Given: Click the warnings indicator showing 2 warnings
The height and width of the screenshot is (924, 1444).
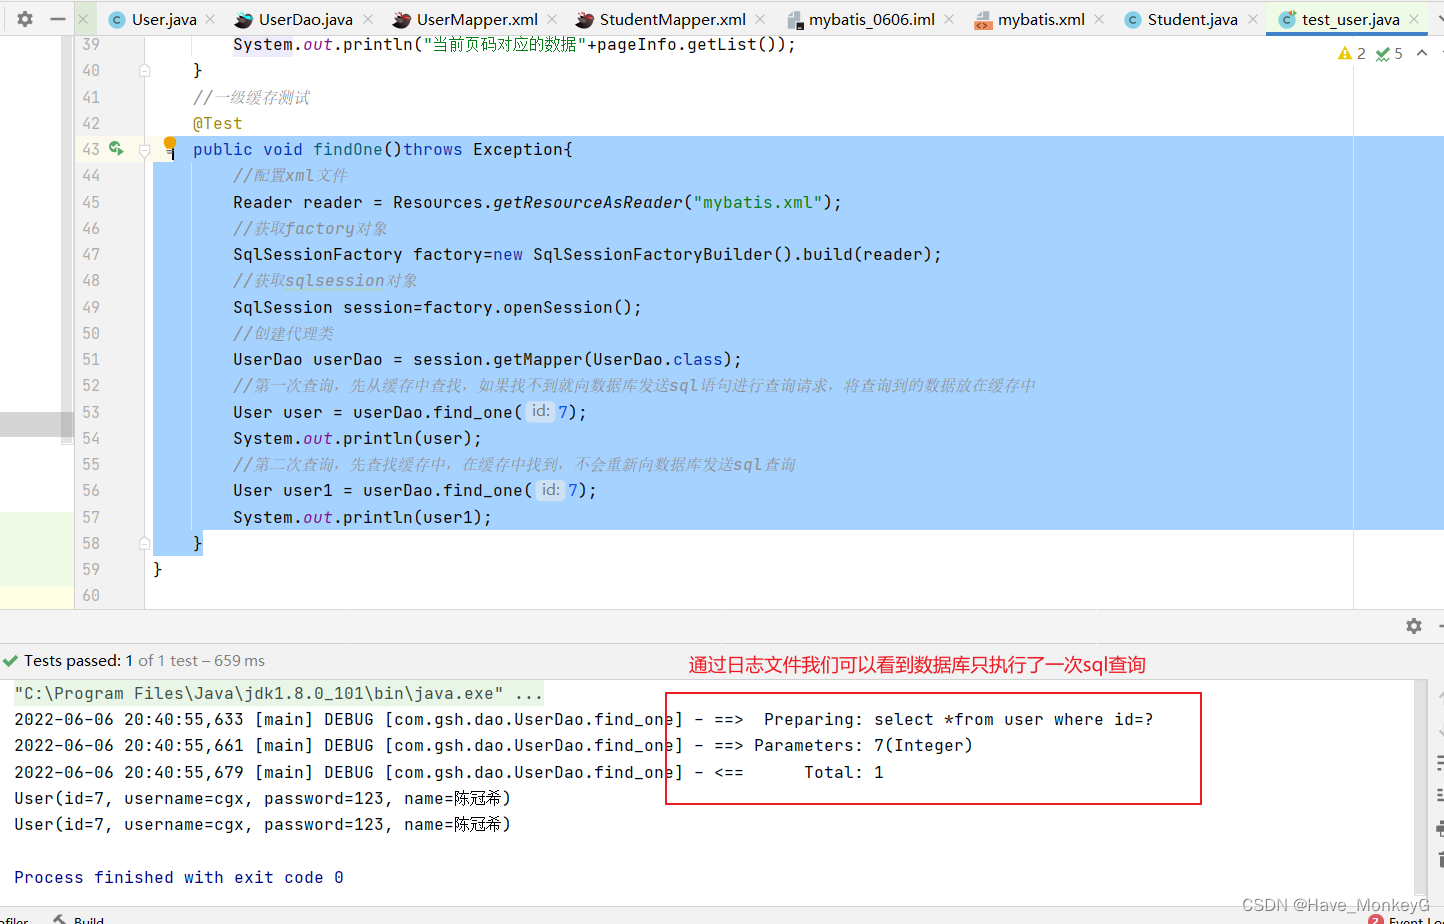Looking at the screenshot, I should 1350,53.
